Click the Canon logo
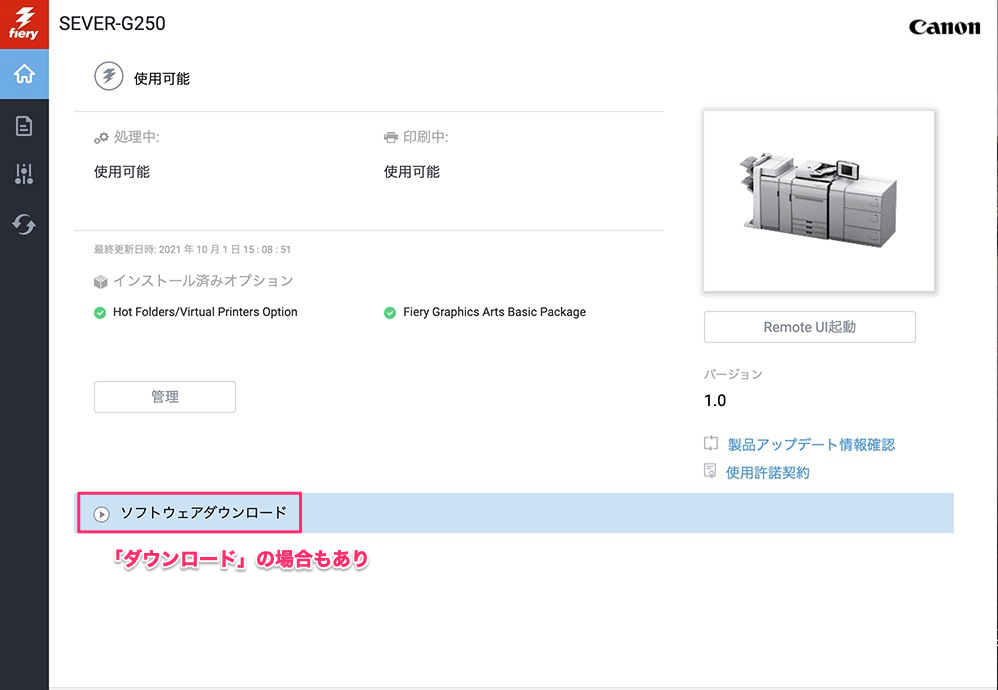The image size is (998, 690). point(945,27)
